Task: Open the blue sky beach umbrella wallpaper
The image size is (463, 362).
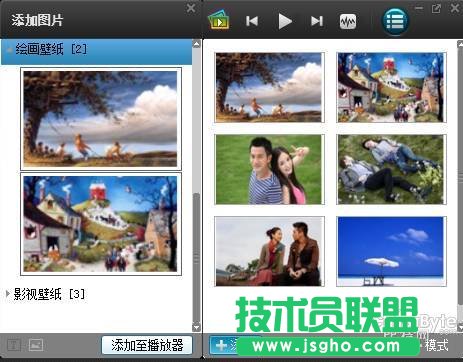Action: pos(391,251)
